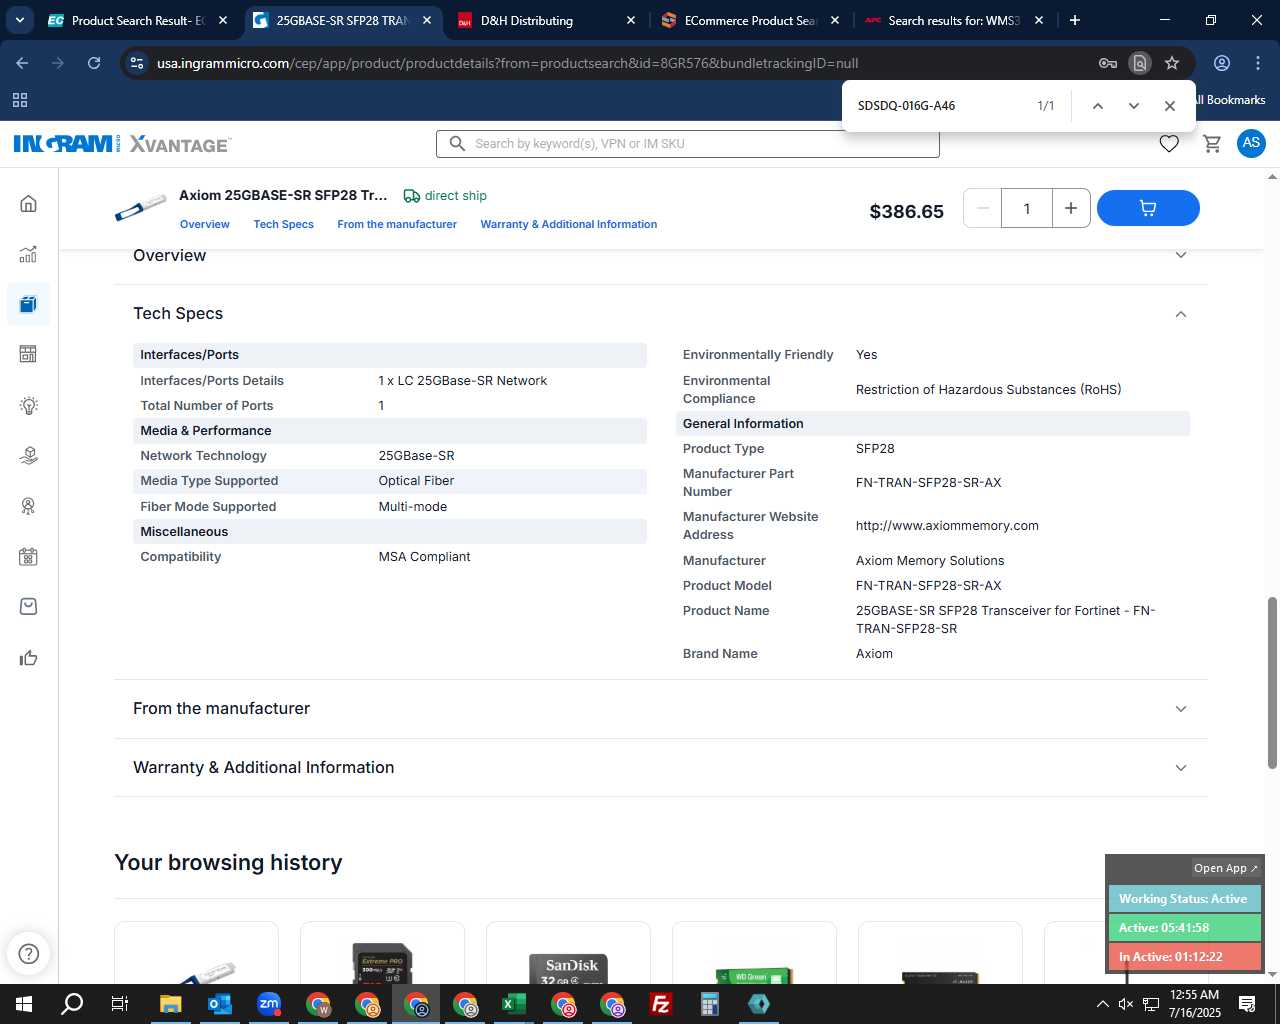1280x1024 pixels.
Task: Jump to Warranty & Additional Information link
Action: [x=569, y=224]
